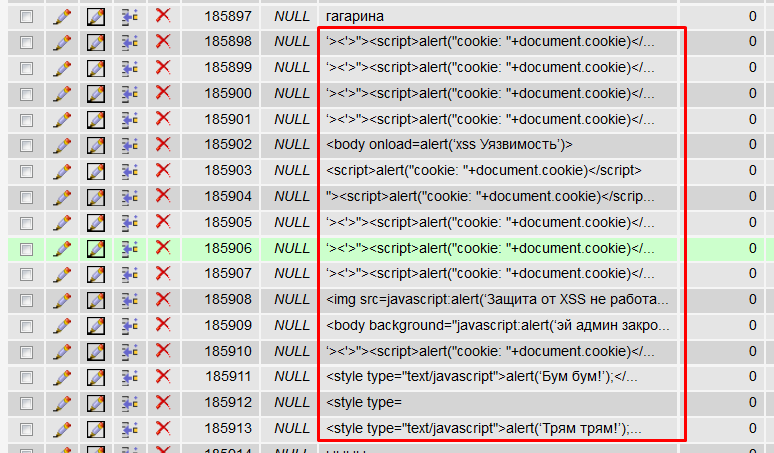Viewport: 774px width, 453px height.
Task: Click the pencil edit icon in row 185906
Action: coord(62,249)
